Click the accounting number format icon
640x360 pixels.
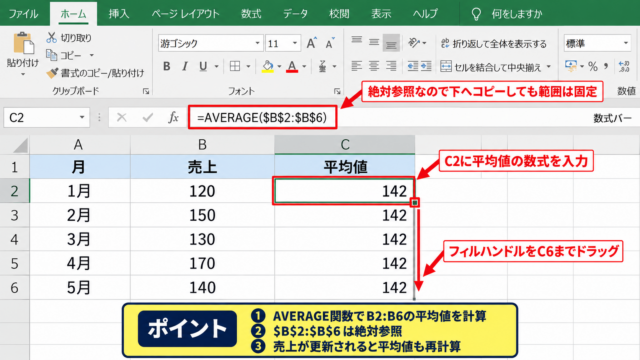[x=571, y=65]
